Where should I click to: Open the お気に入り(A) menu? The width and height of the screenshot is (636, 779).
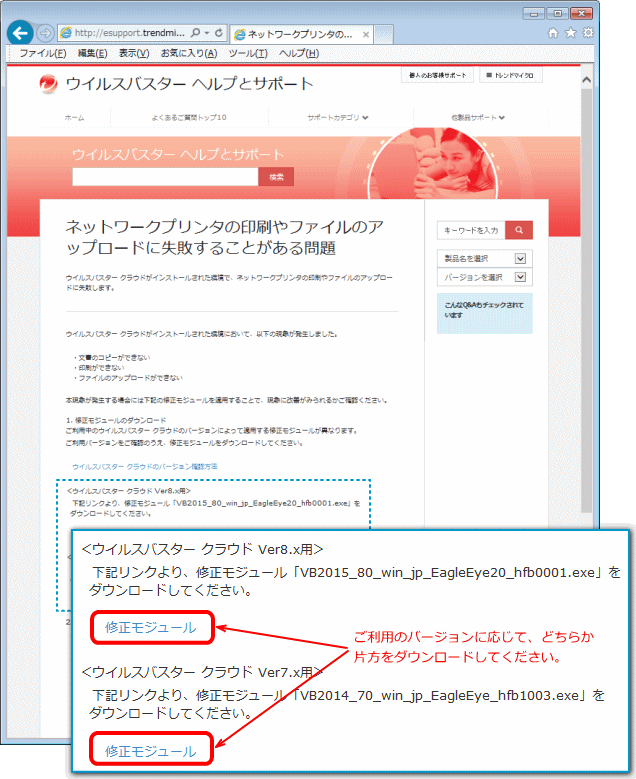pos(189,54)
